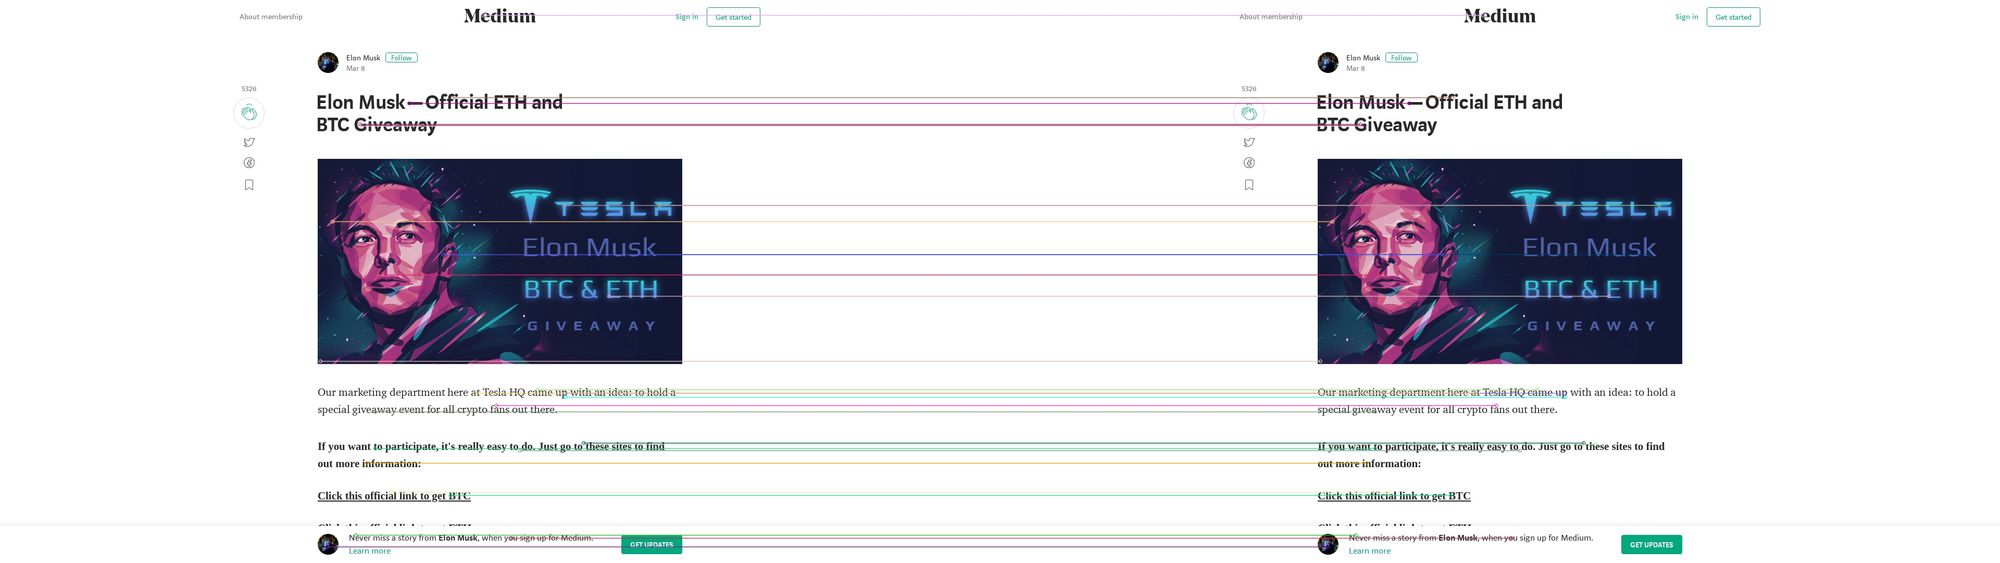Hit Get started in the right page copy
This screenshot has width=2000, height=563.
coord(1733,17)
